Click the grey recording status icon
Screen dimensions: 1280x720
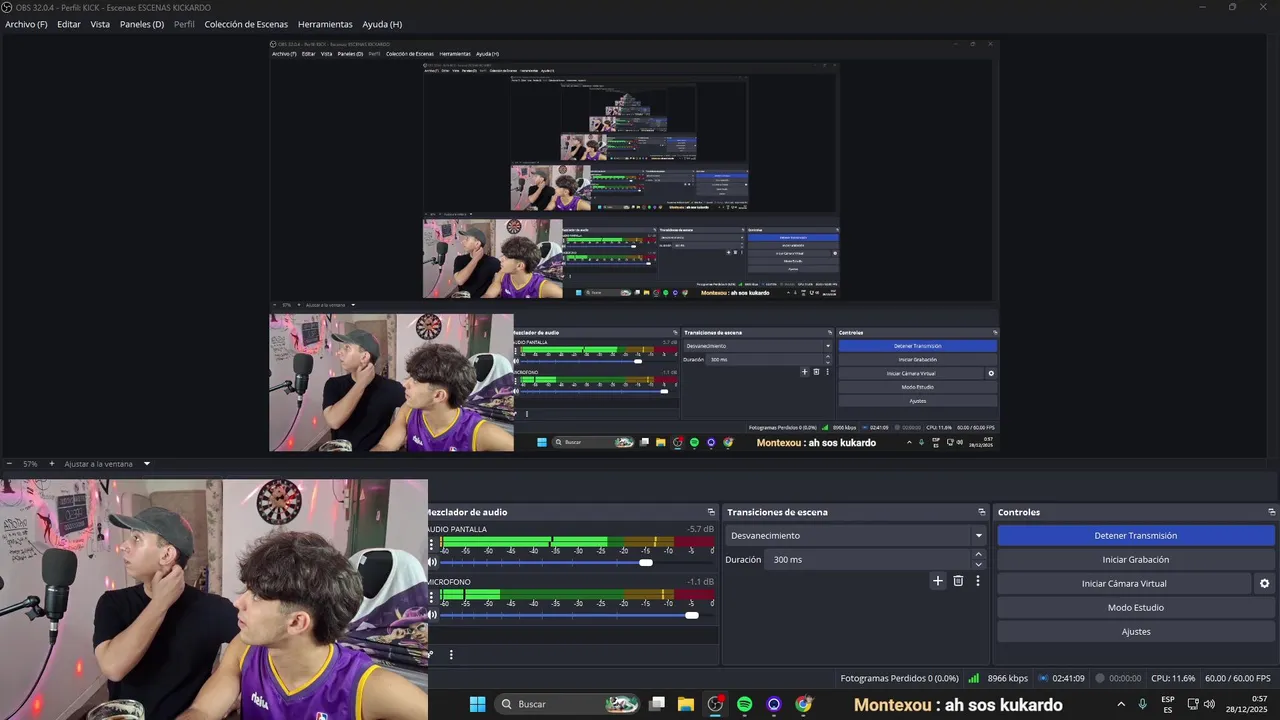tap(1100, 678)
